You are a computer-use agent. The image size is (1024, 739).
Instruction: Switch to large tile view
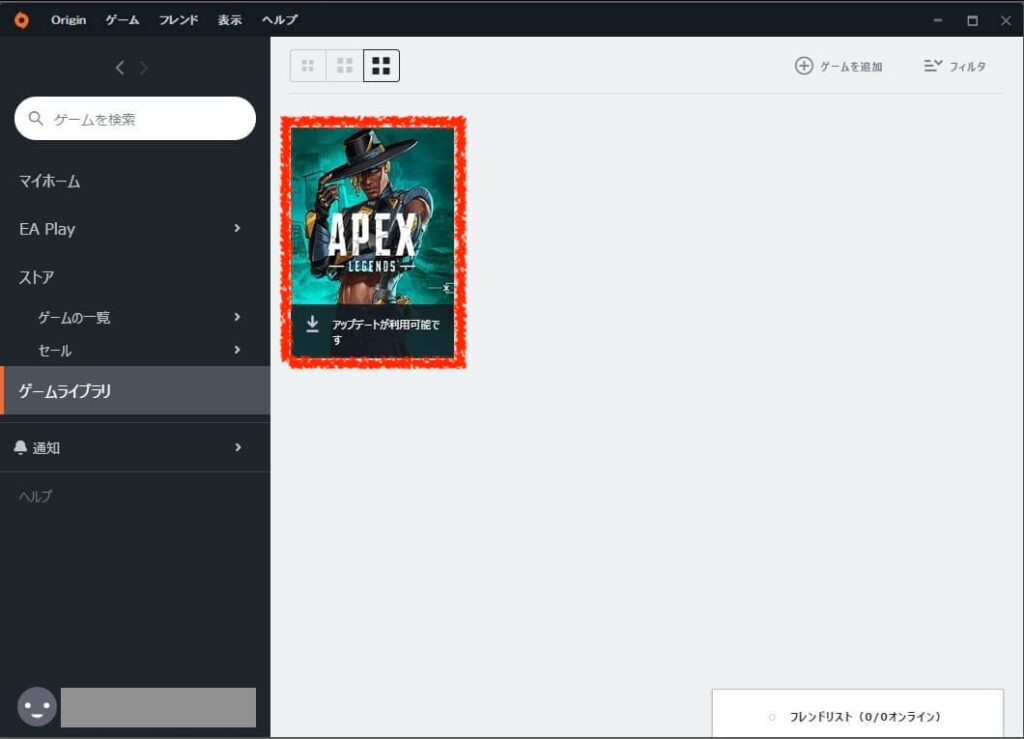click(x=381, y=65)
